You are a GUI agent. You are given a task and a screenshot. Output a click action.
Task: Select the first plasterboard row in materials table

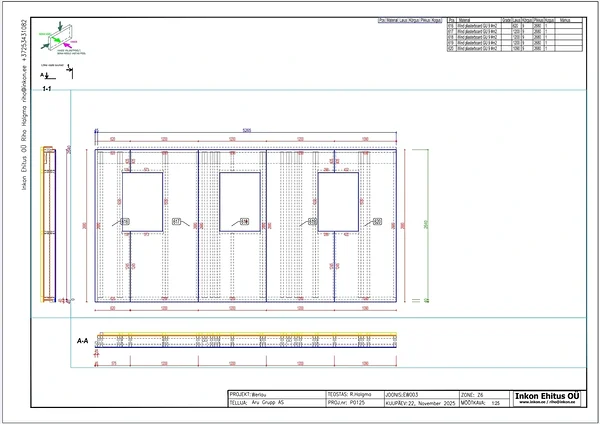pos(464,26)
